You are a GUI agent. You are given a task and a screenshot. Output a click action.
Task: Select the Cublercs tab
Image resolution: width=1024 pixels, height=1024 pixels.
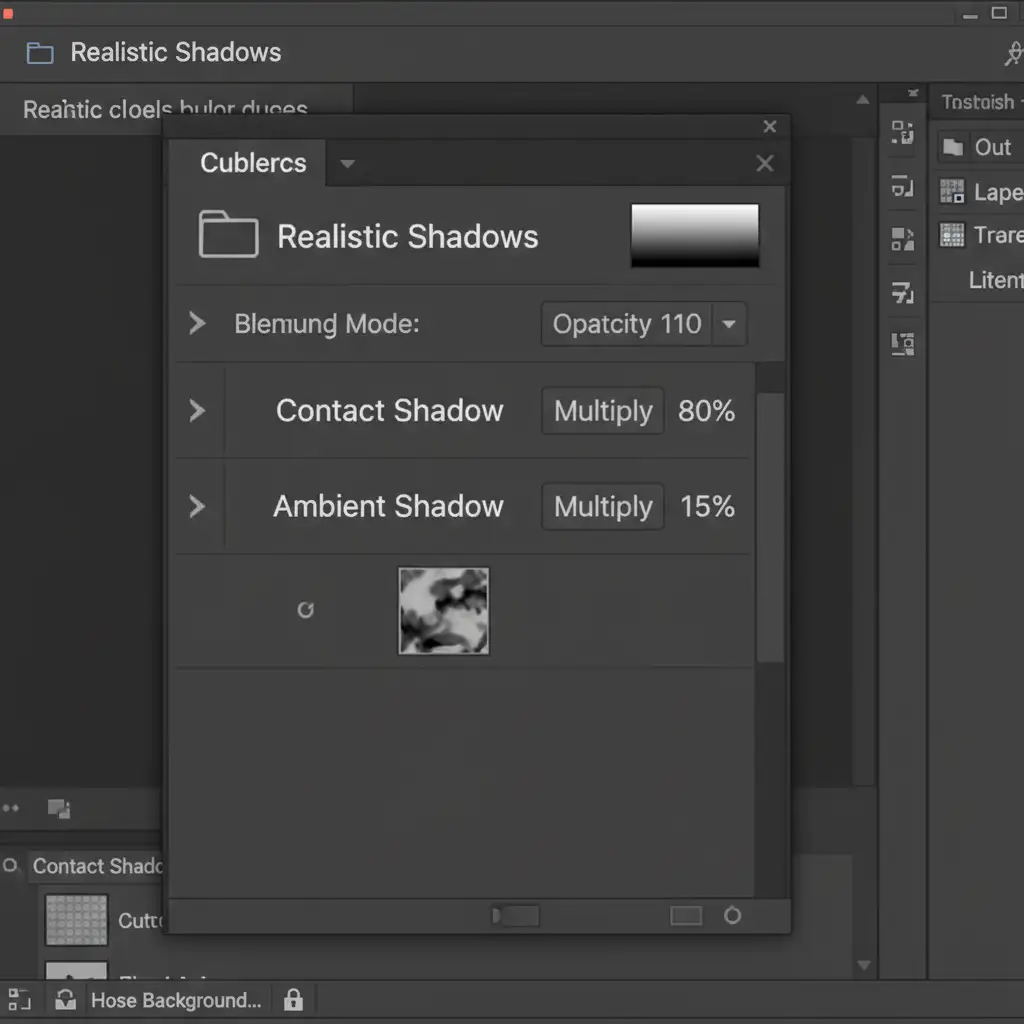[253, 163]
